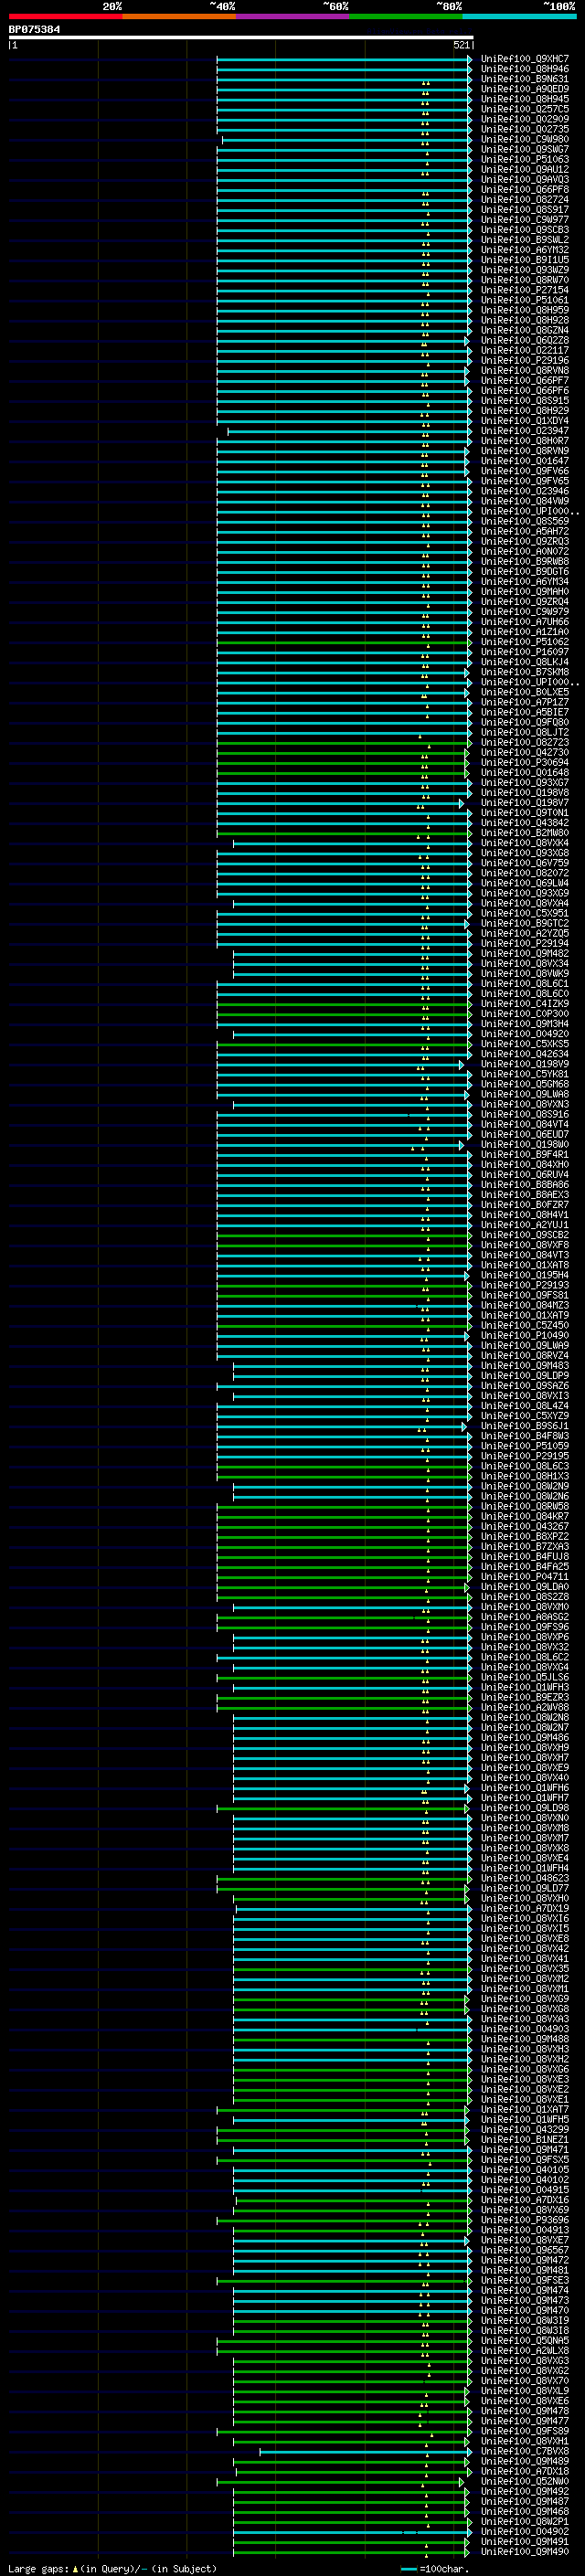This screenshot has width=585, height=2576.
Task: Select label UniRef100_Q8S916
Action: point(525,1115)
